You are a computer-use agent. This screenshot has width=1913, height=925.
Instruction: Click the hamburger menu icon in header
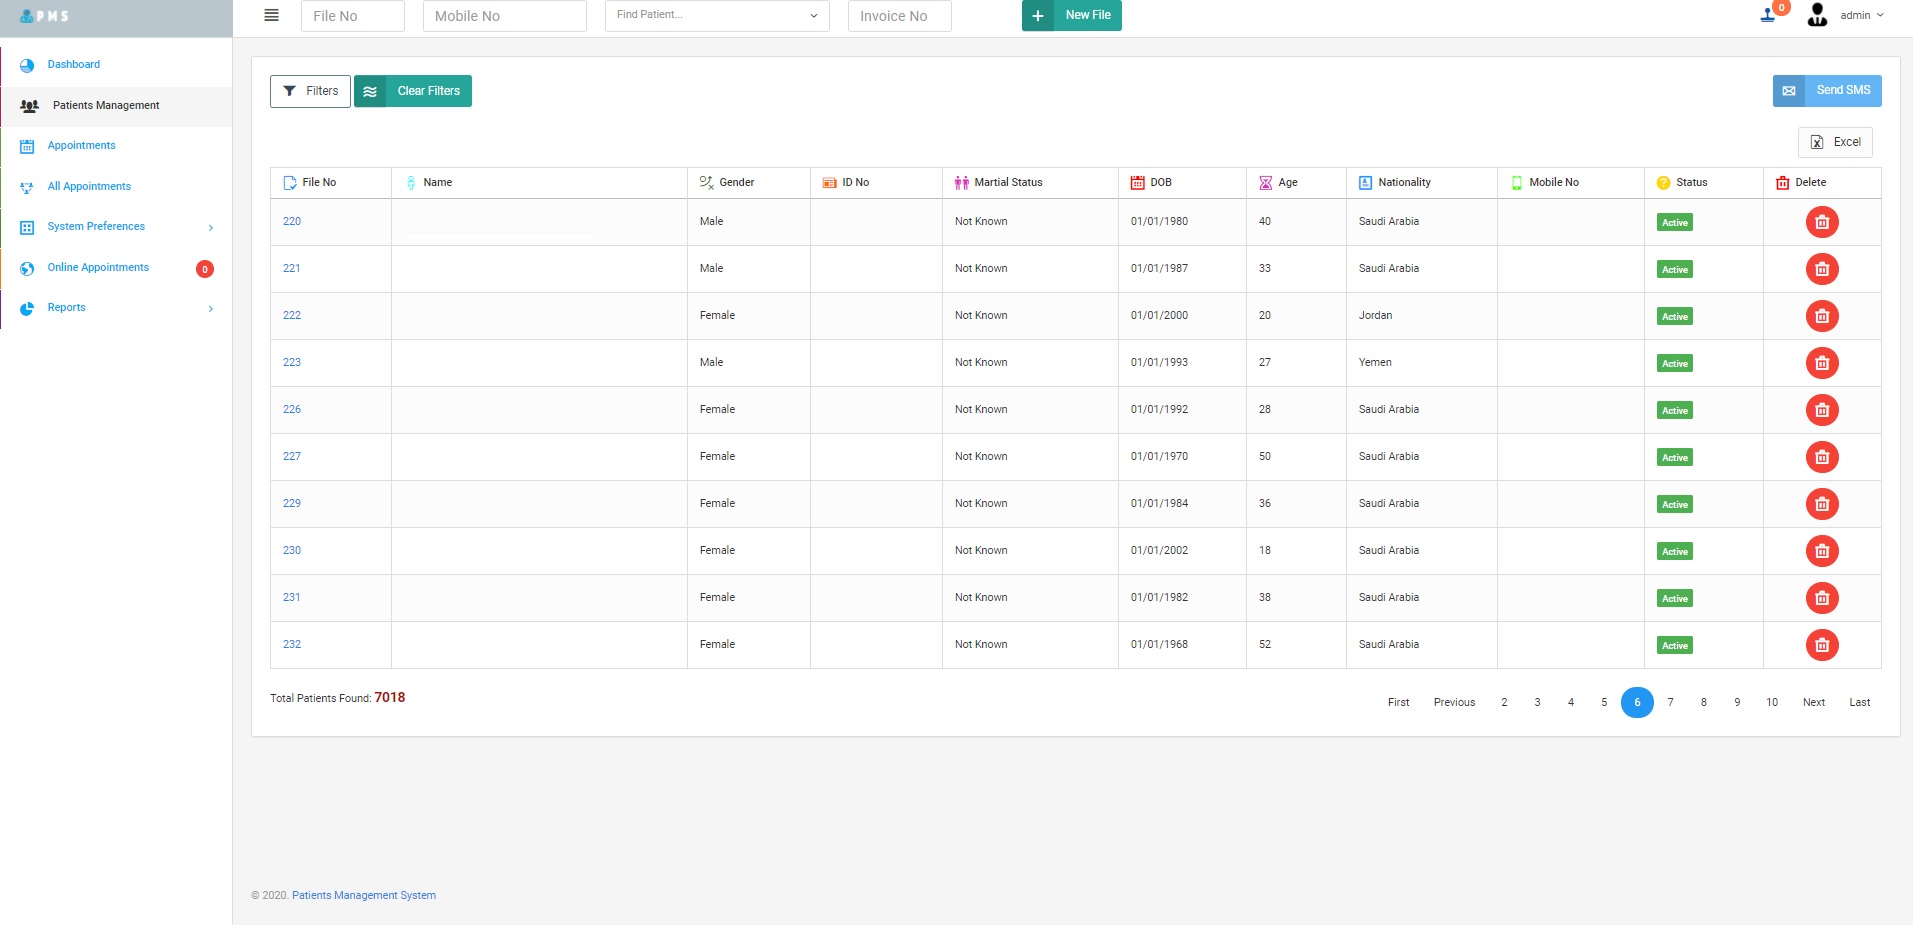coord(271,15)
